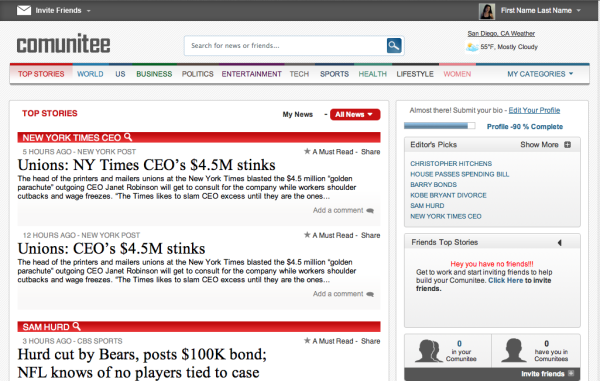This screenshot has height=381, width=600.
Task: Select the LIFESTYLE tab
Action: 415,74
